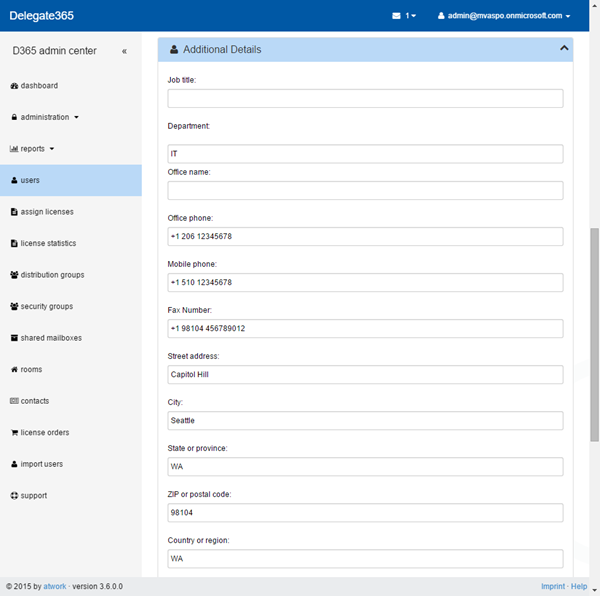Image resolution: width=600 pixels, height=596 pixels.
Task: Expand the reports submenu
Action: click(x=32, y=149)
